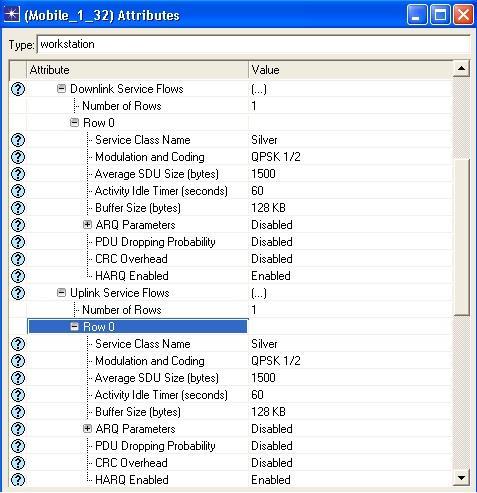Expand downlink ARQ Parameters

pyautogui.click(x=87, y=225)
